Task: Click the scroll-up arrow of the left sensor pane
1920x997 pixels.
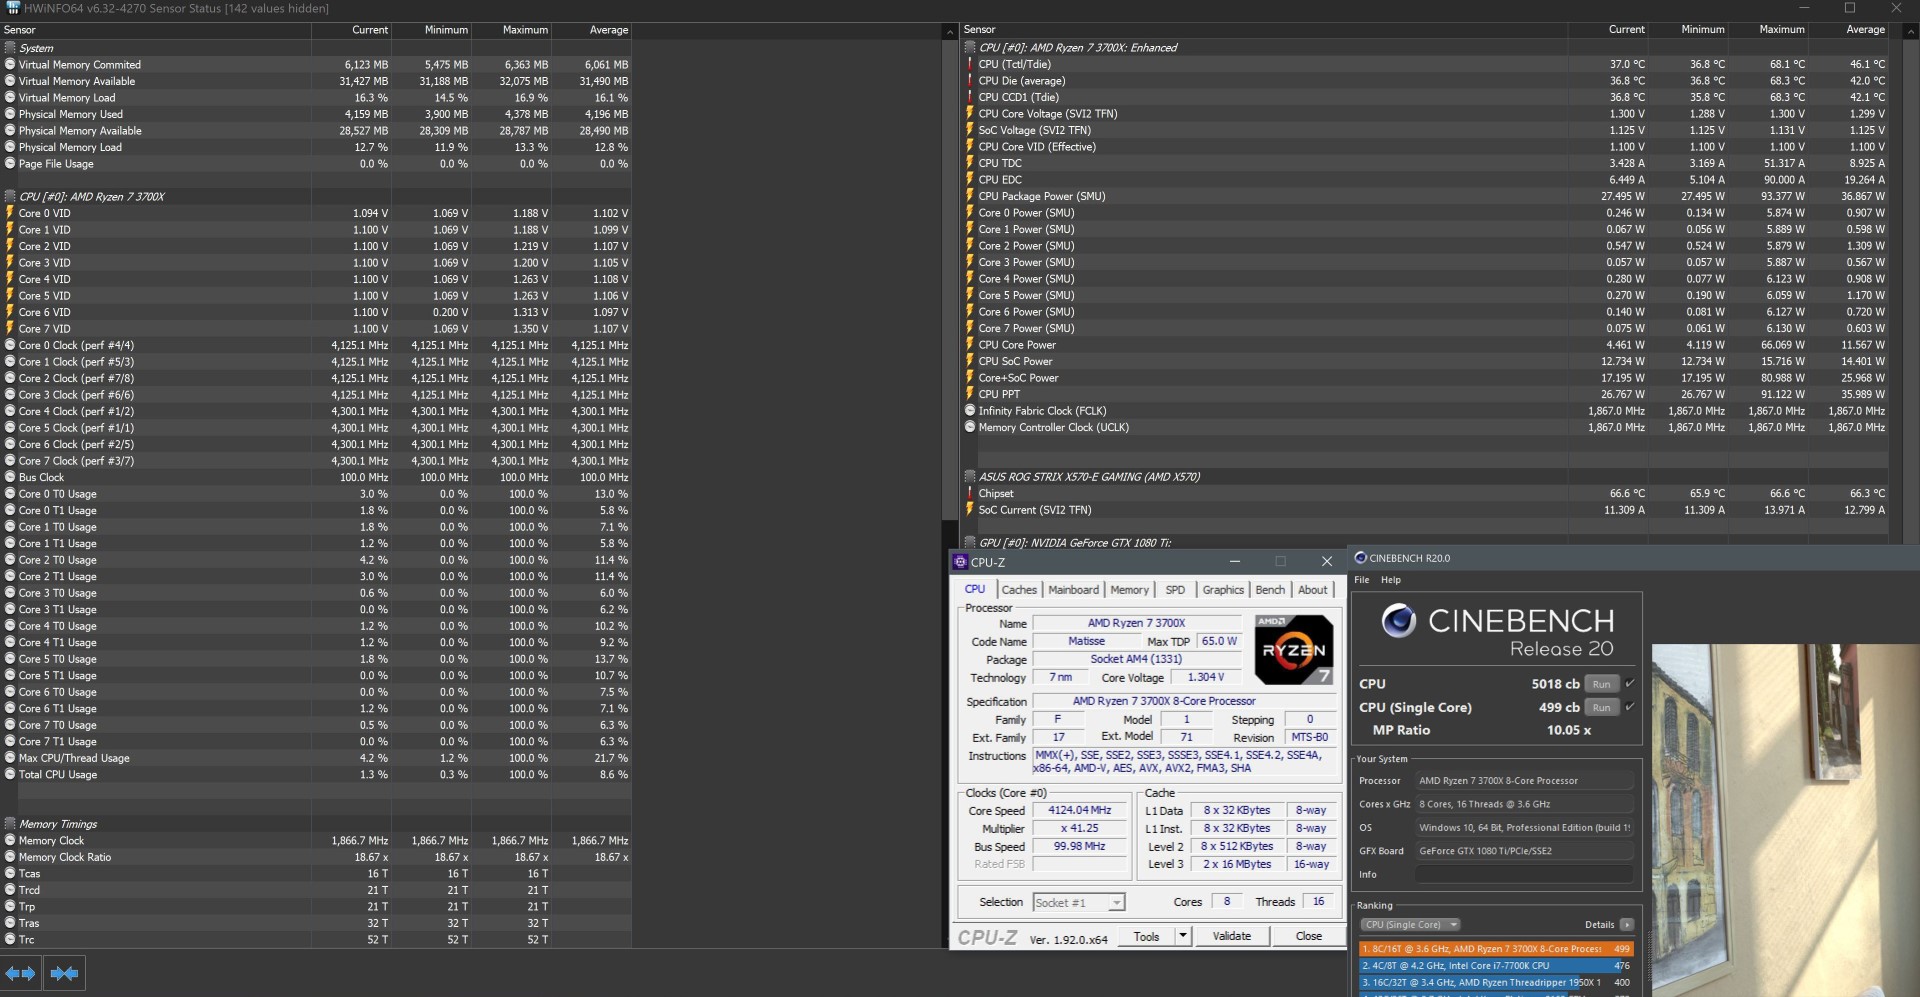Action: coord(950,32)
